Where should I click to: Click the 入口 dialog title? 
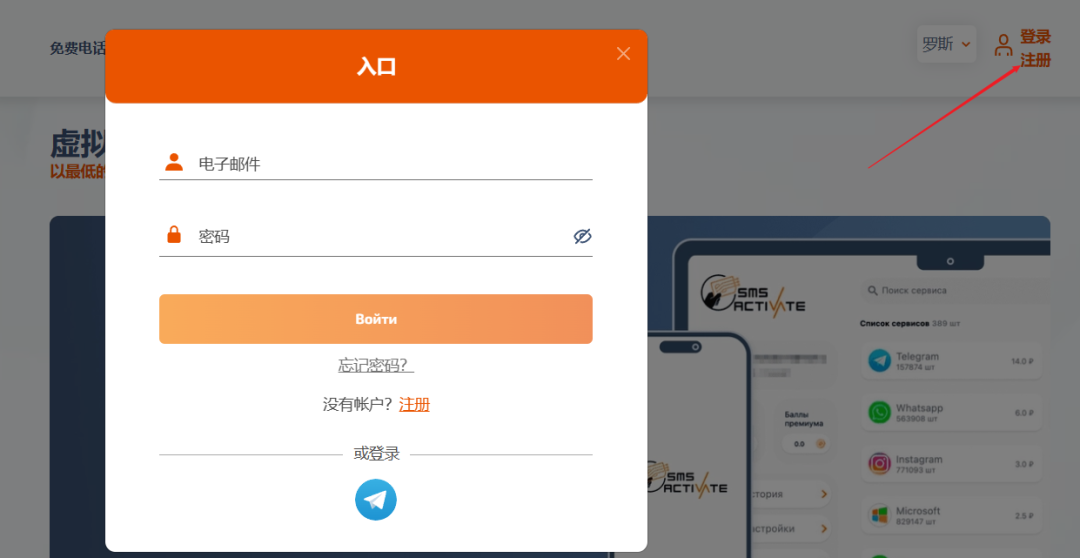pyautogui.click(x=376, y=67)
